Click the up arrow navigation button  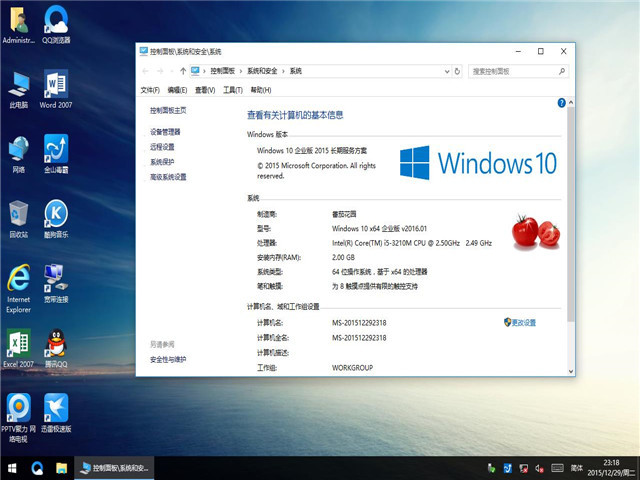tap(182, 71)
